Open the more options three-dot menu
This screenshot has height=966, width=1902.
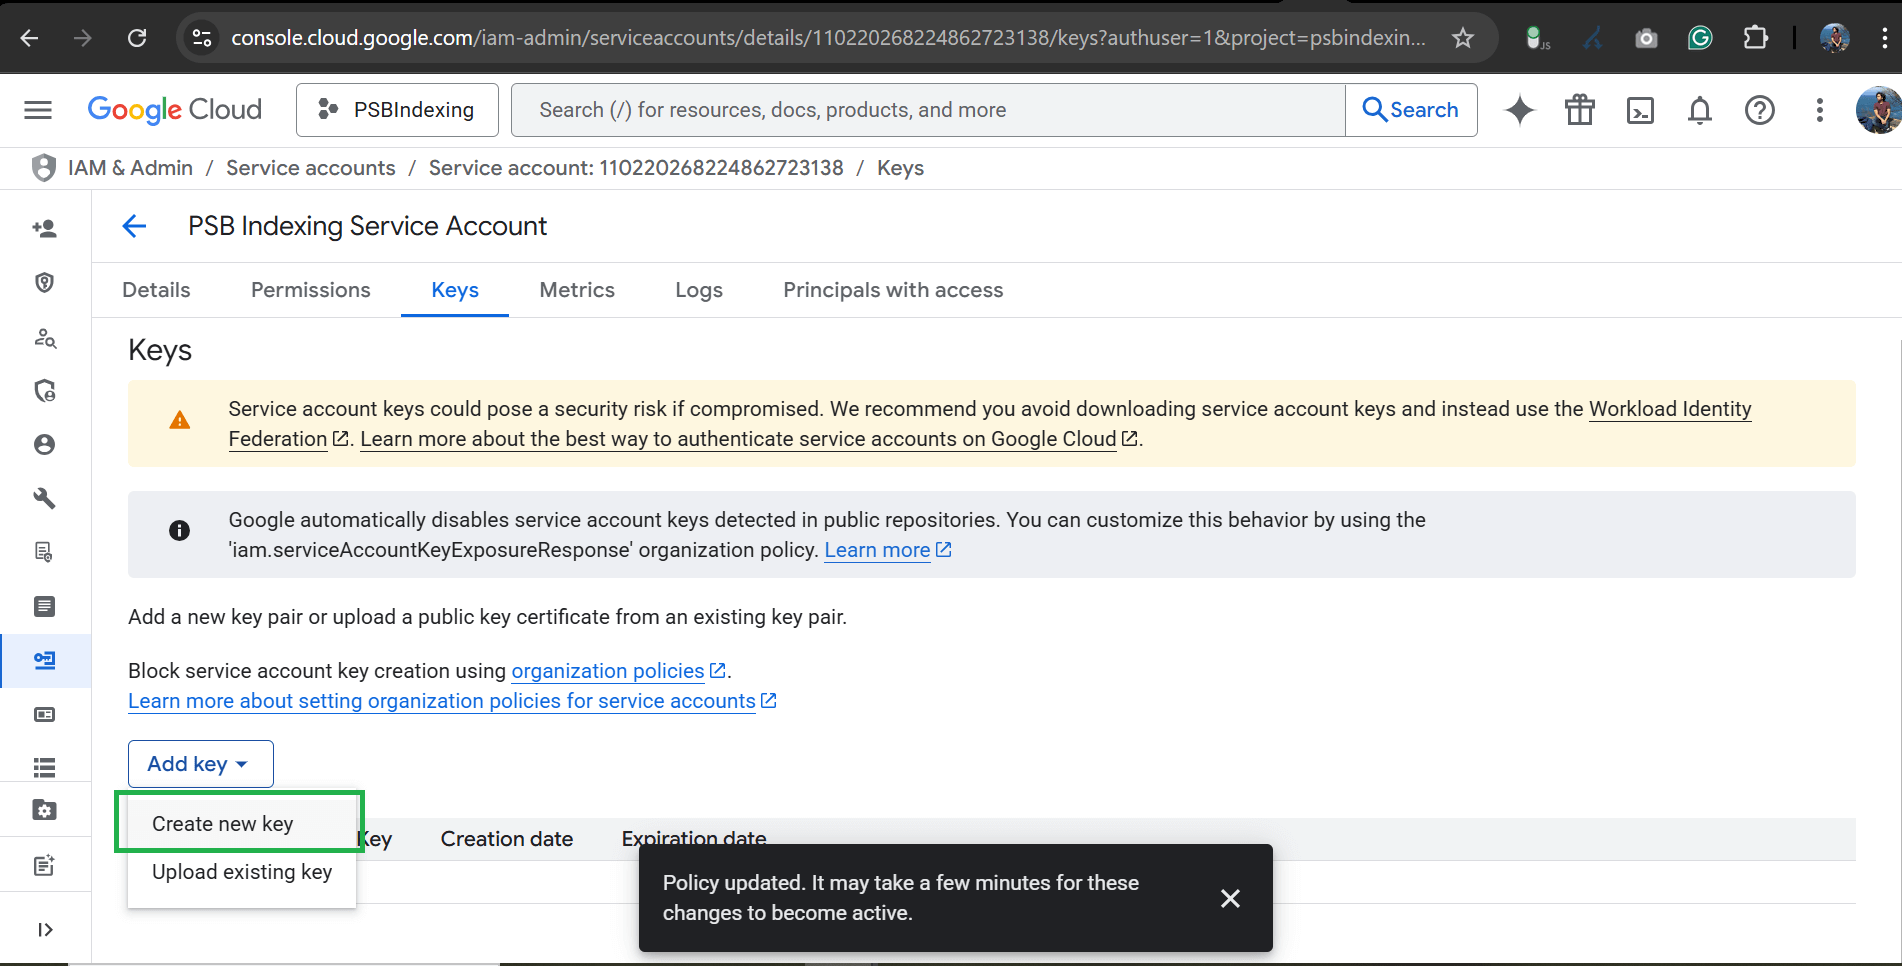click(x=1819, y=110)
